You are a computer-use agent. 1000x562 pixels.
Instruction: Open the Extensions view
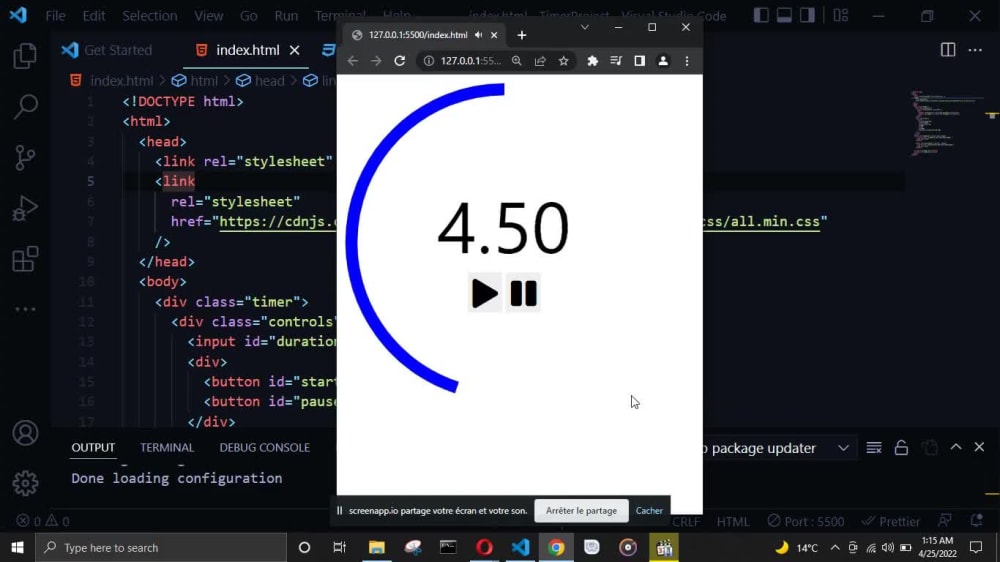pyautogui.click(x=25, y=259)
